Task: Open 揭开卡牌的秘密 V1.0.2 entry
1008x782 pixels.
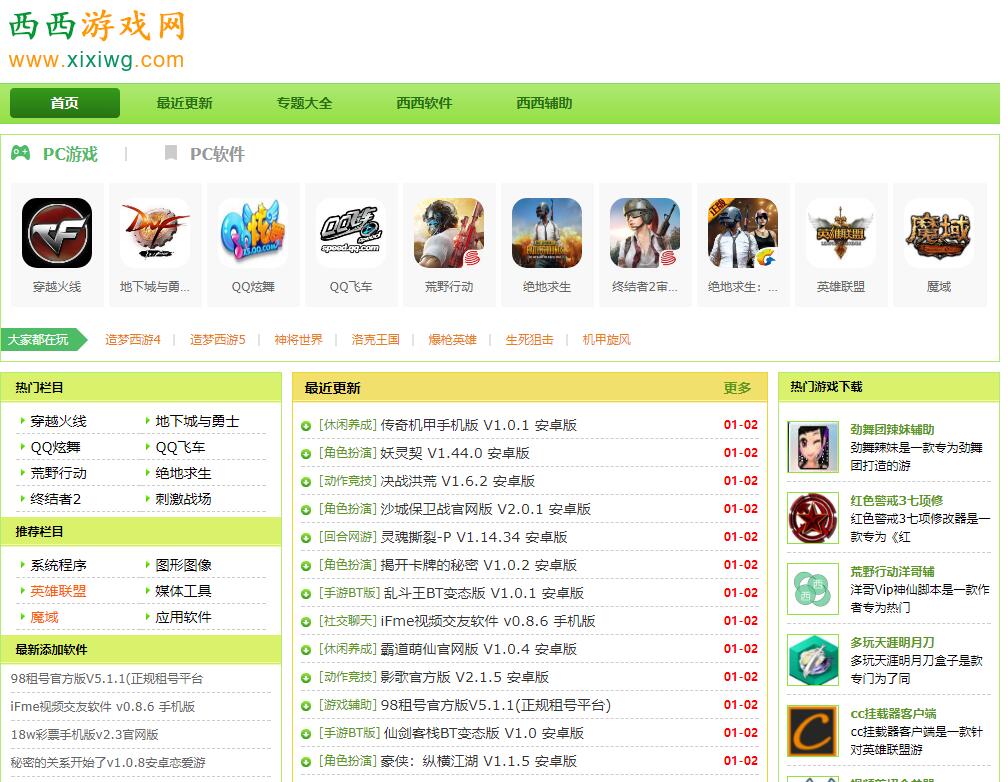Action: (x=478, y=565)
